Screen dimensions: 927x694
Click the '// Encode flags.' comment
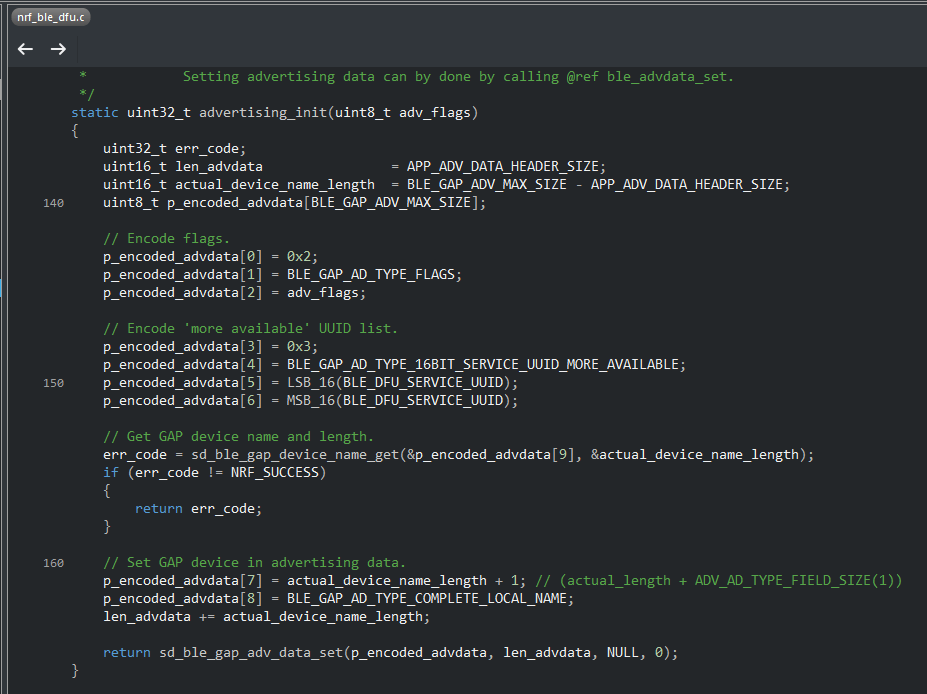166,238
